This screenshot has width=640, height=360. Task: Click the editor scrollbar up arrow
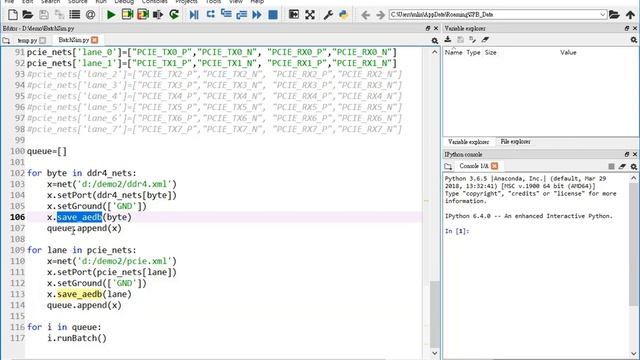[x=435, y=52]
